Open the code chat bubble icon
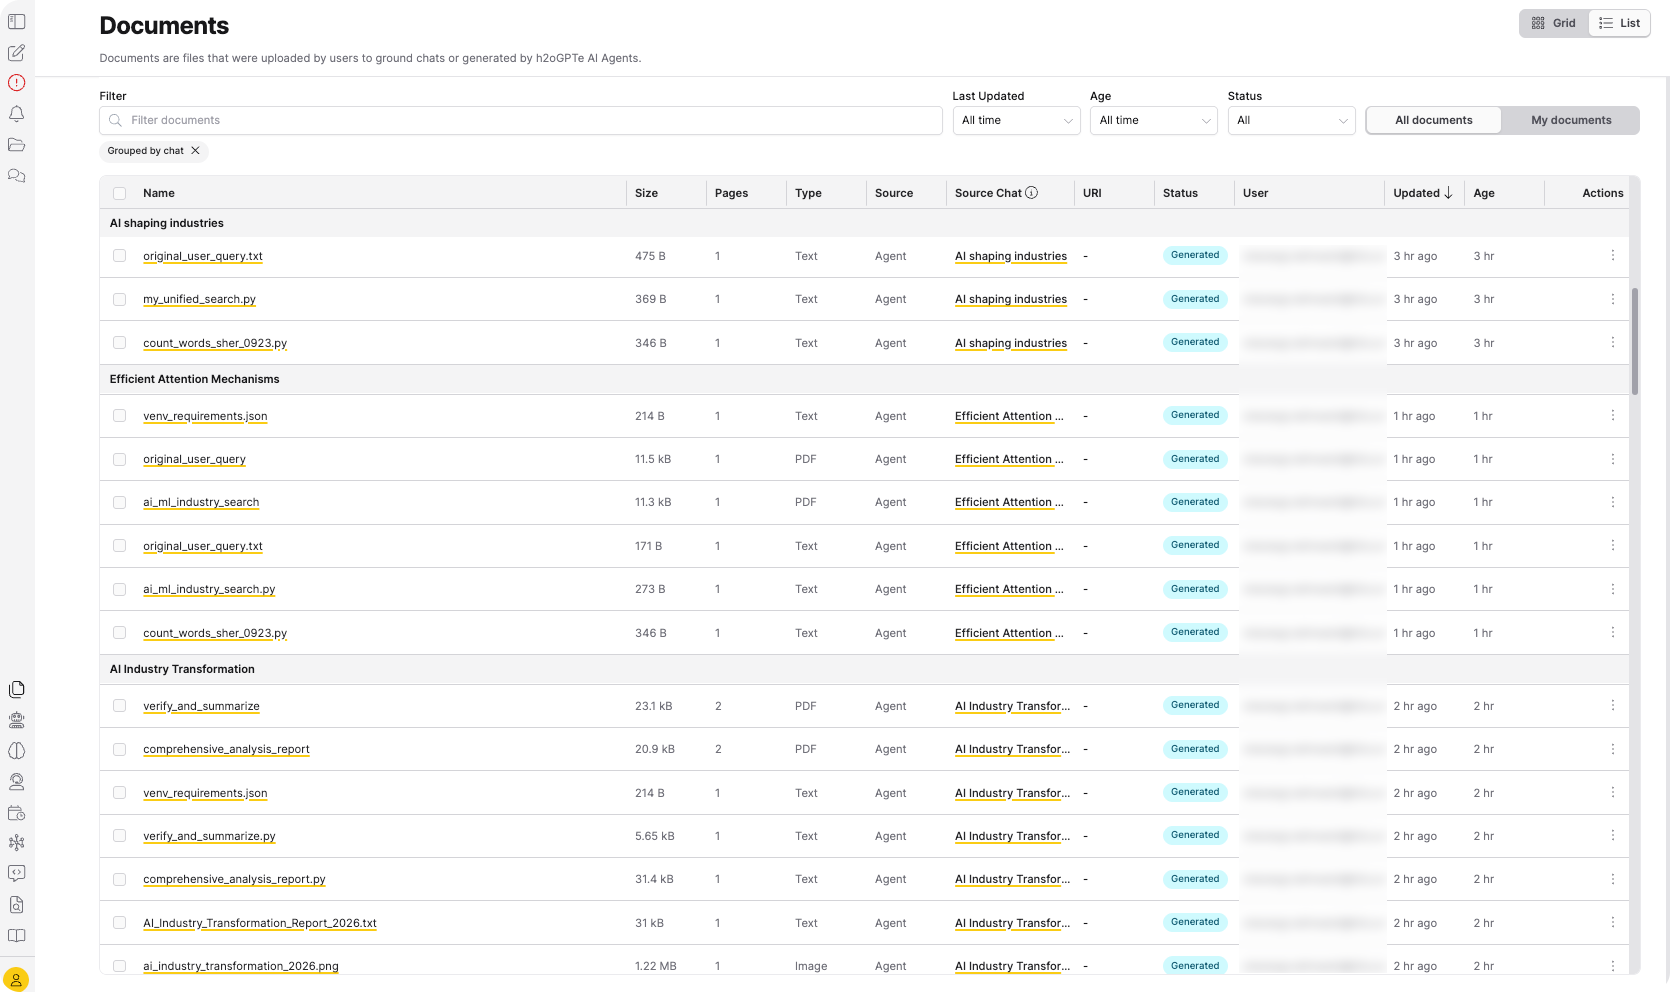The image size is (1670, 992). pyautogui.click(x=16, y=874)
